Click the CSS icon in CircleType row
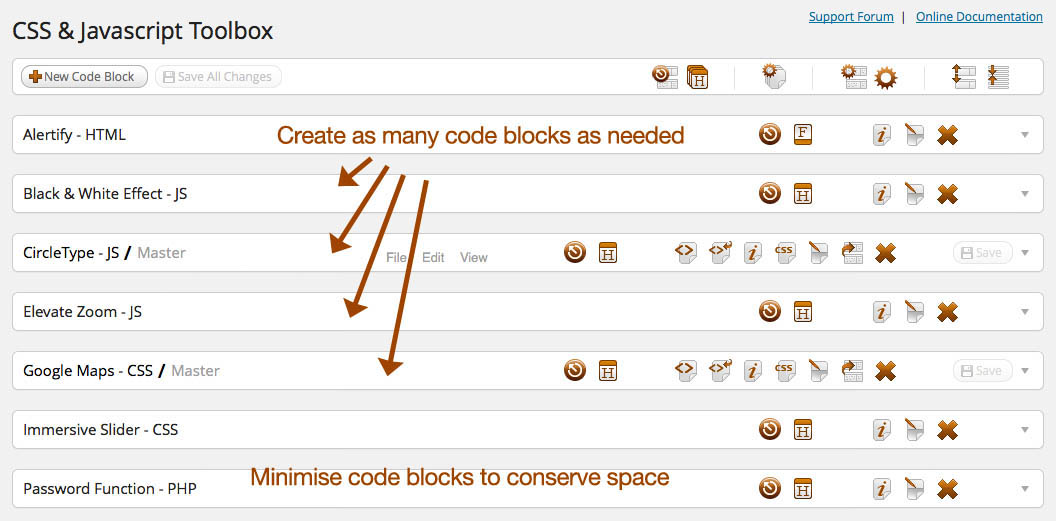1056x521 pixels. [x=784, y=253]
